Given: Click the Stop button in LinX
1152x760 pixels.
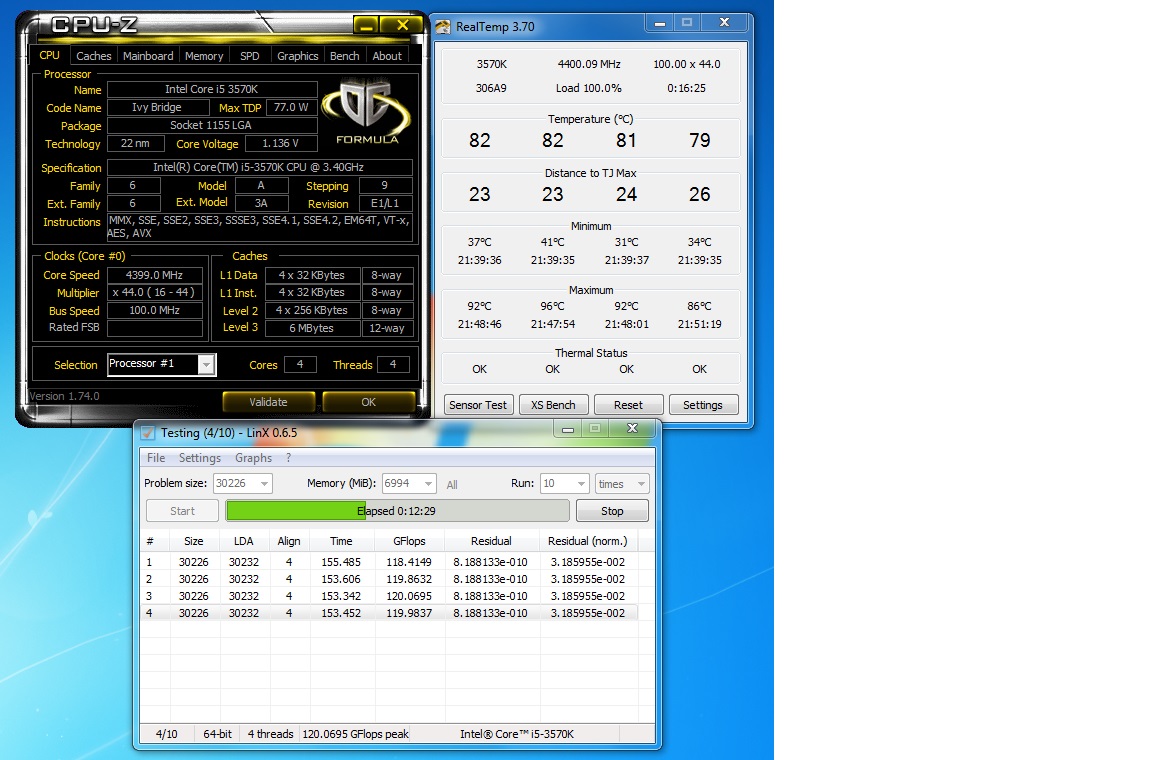Looking at the screenshot, I should 612,511.
